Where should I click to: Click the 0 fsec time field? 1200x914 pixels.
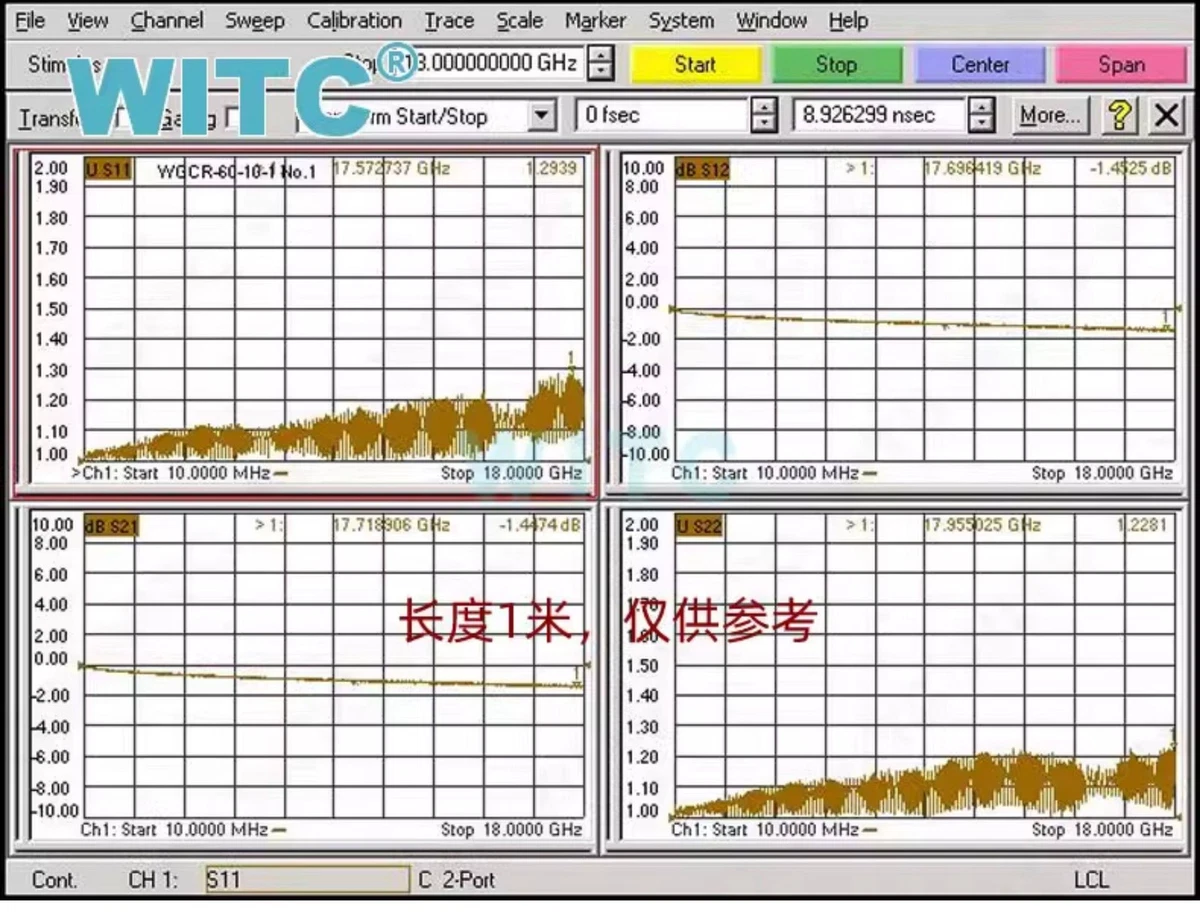(662, 115)
